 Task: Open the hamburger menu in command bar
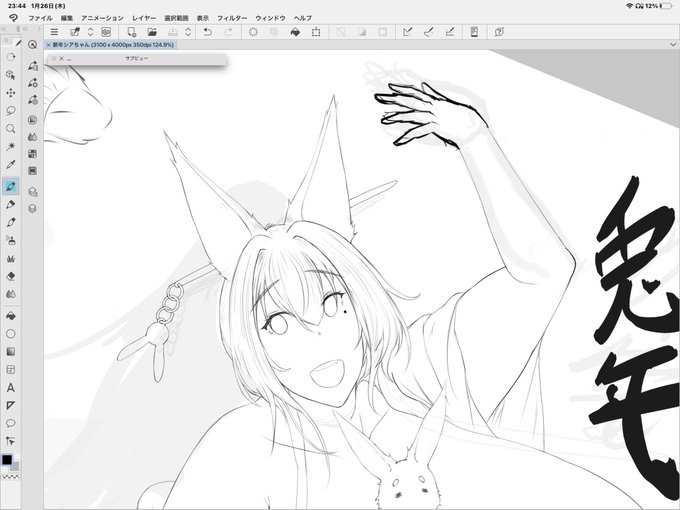pos(54,32)
